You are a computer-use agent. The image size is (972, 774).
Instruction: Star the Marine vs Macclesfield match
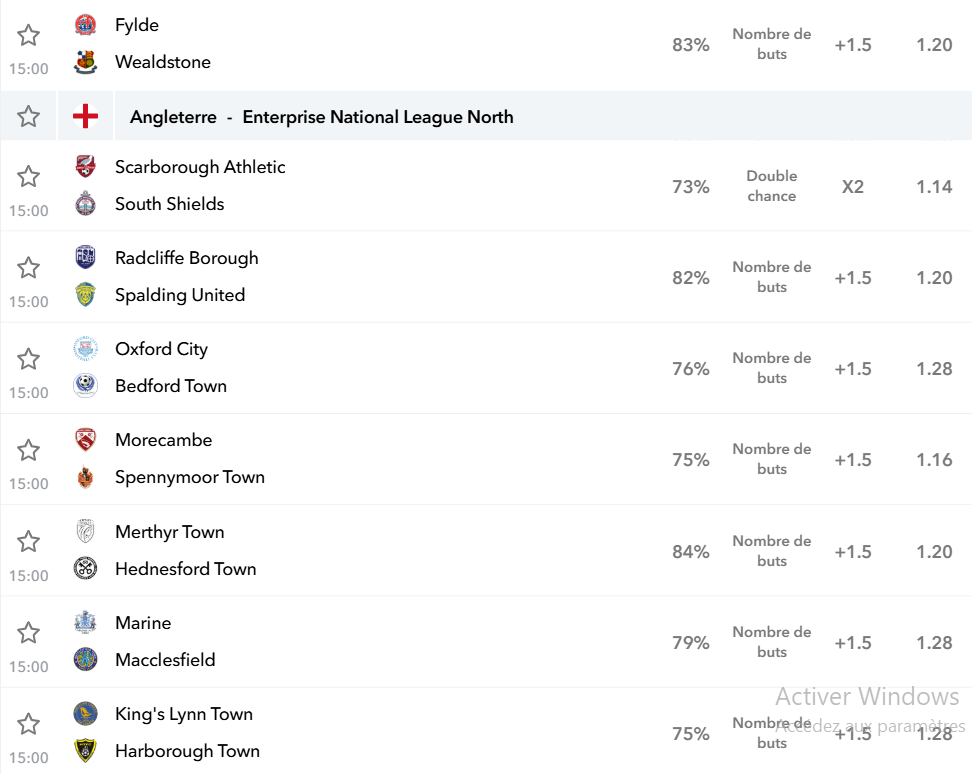click(x=29, y=633)
